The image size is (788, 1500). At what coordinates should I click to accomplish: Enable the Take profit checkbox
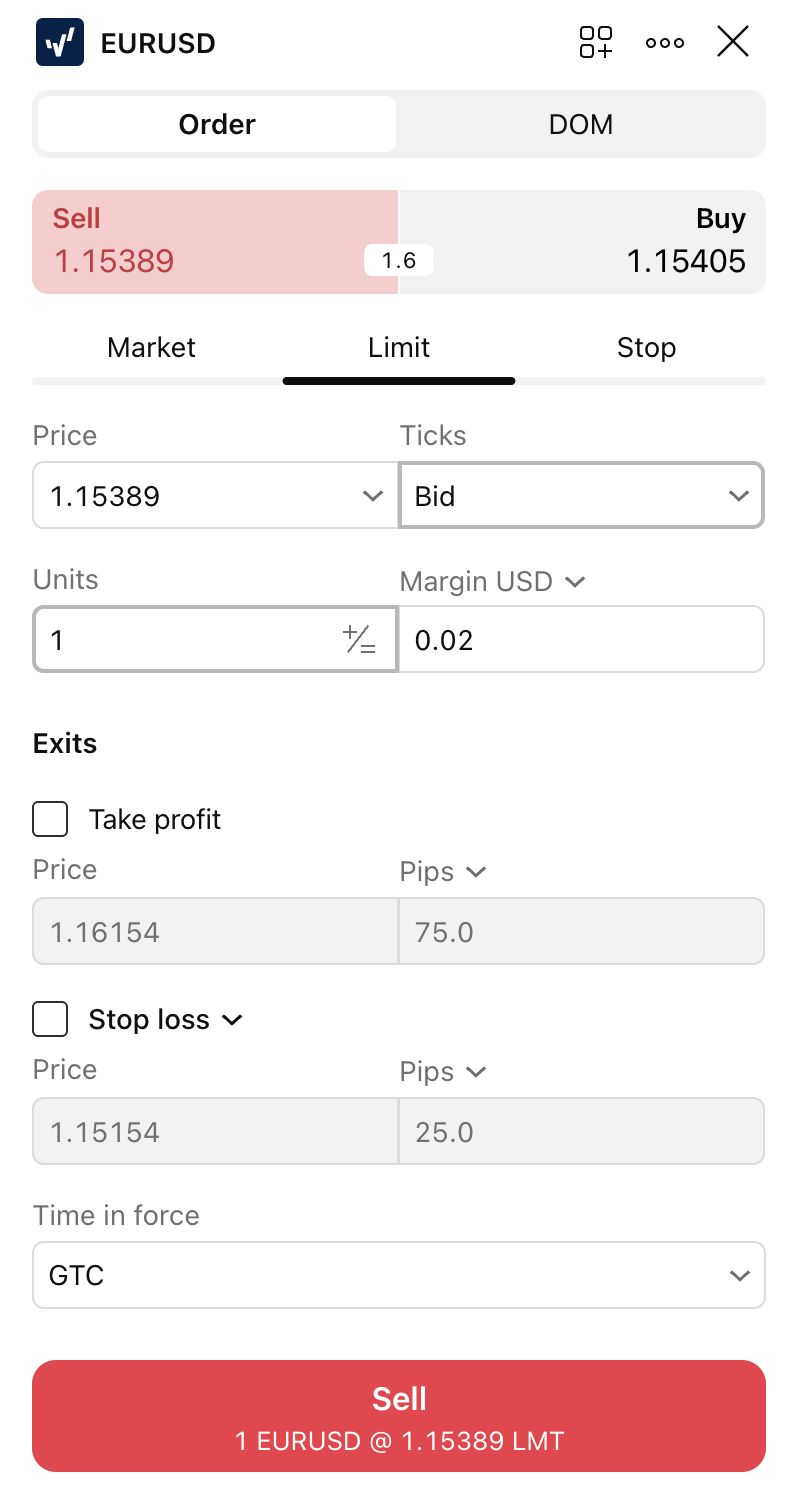pyautogui.click(x=51, y=820)
